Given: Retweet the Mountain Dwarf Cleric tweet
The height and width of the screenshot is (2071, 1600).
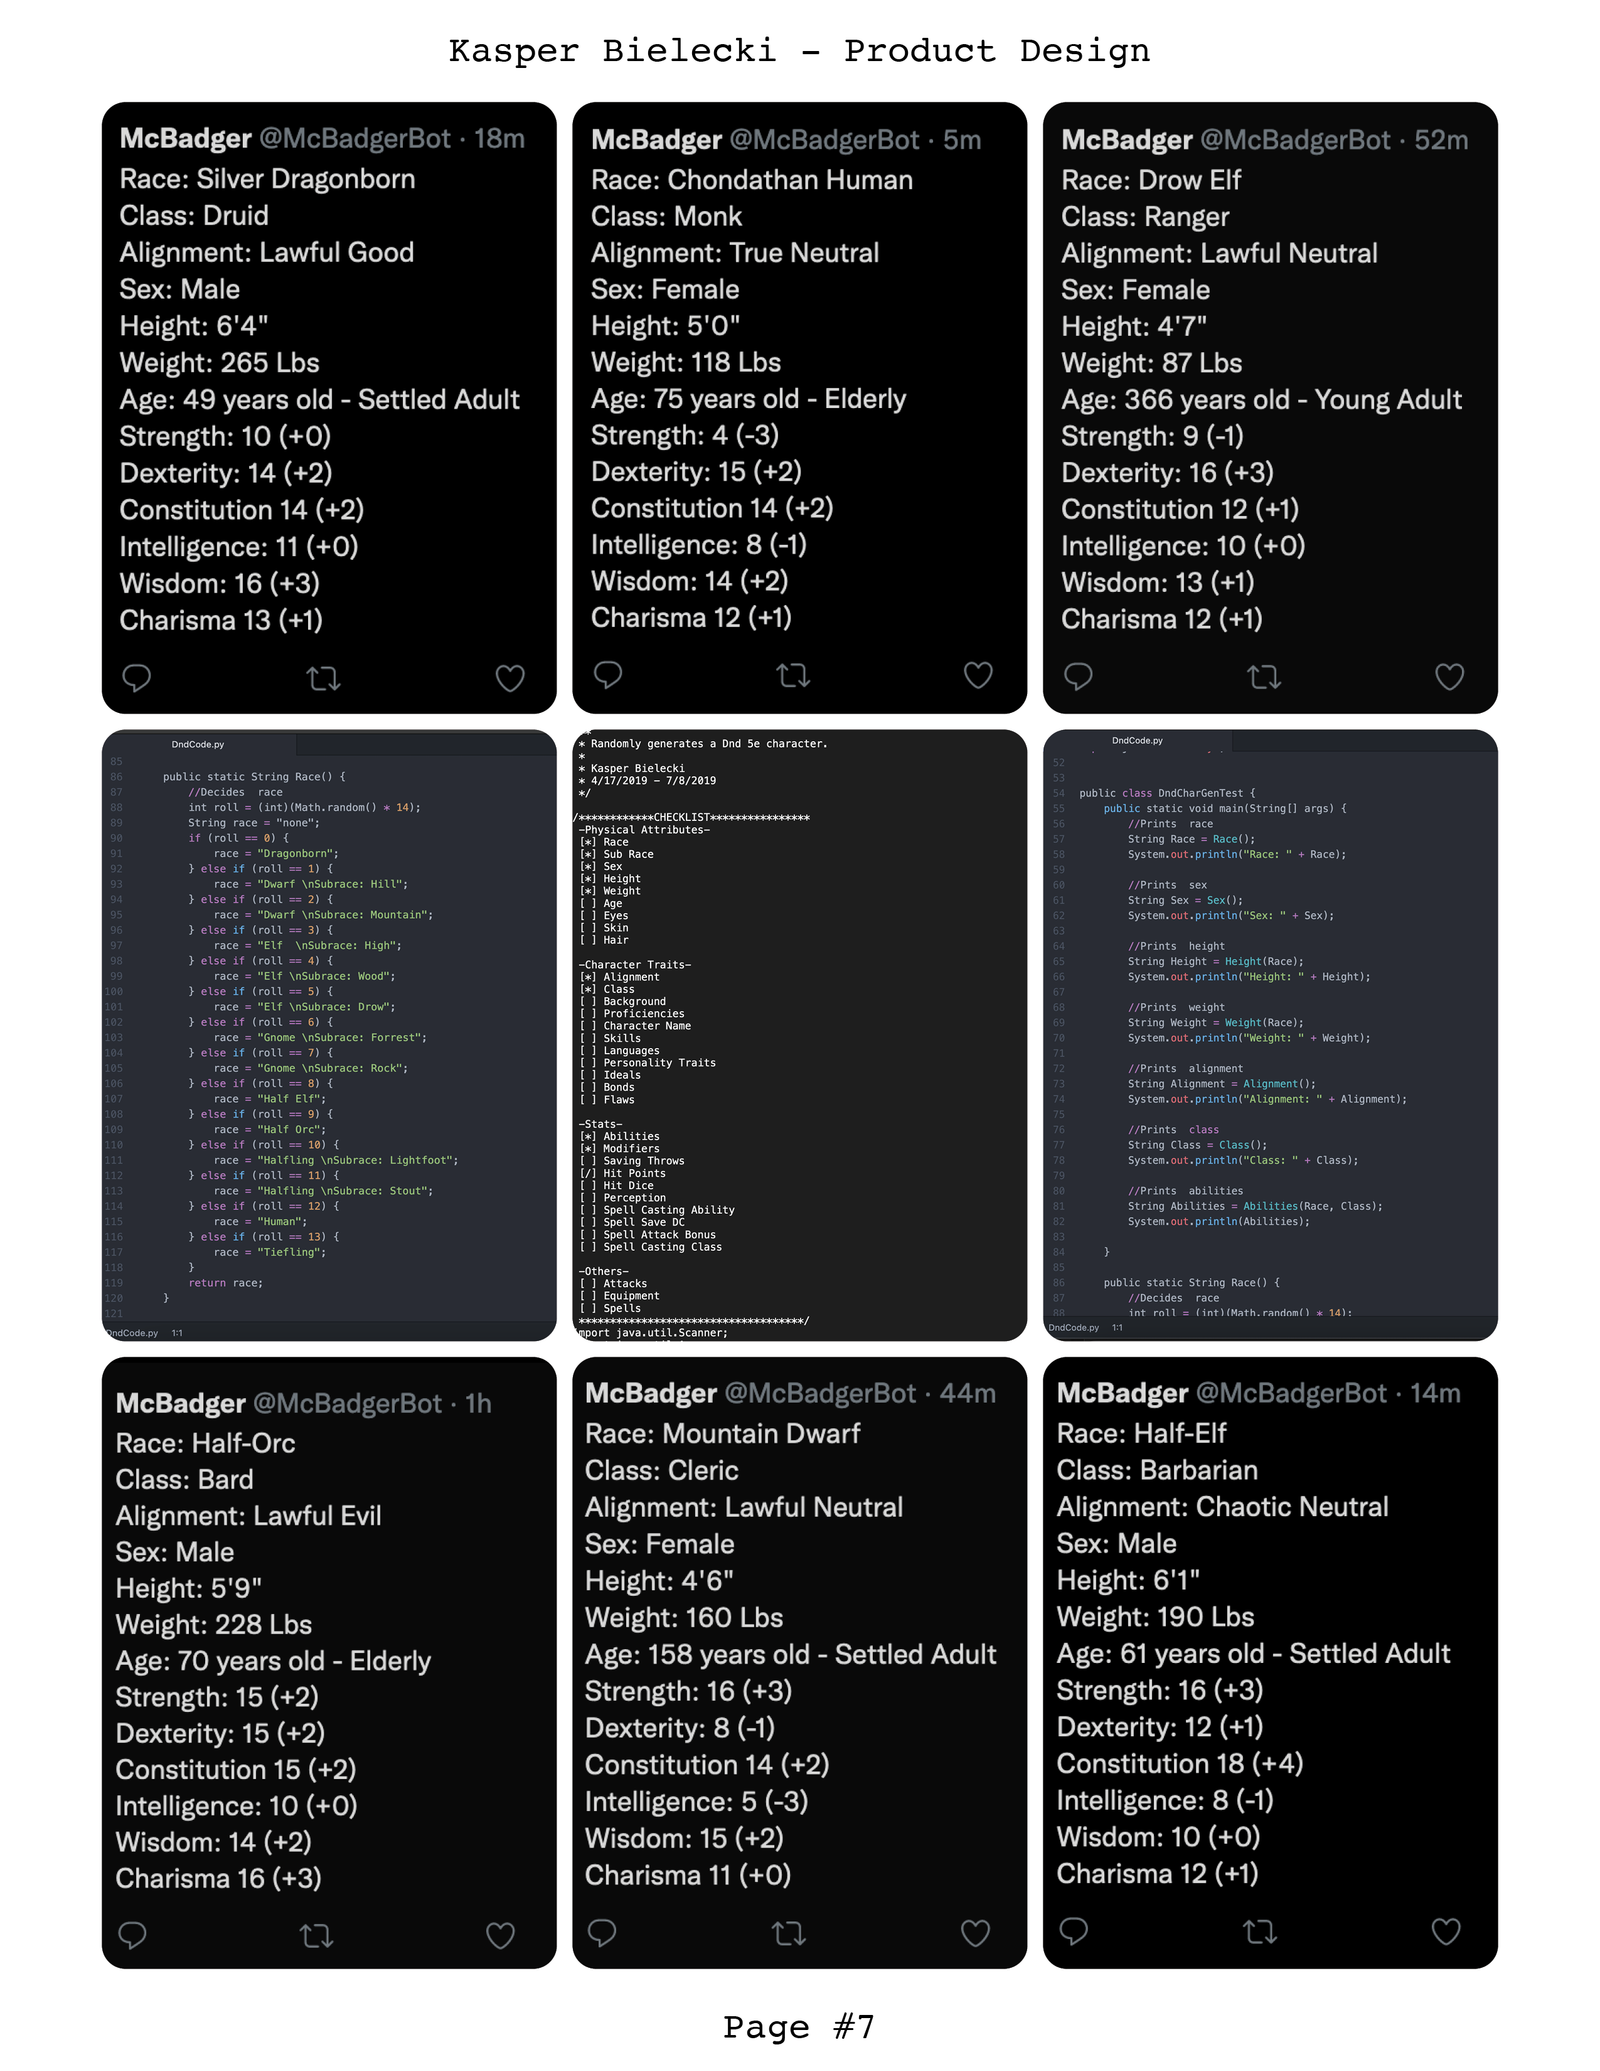Looking at the screenshot, I should (x=789, y=1934).
